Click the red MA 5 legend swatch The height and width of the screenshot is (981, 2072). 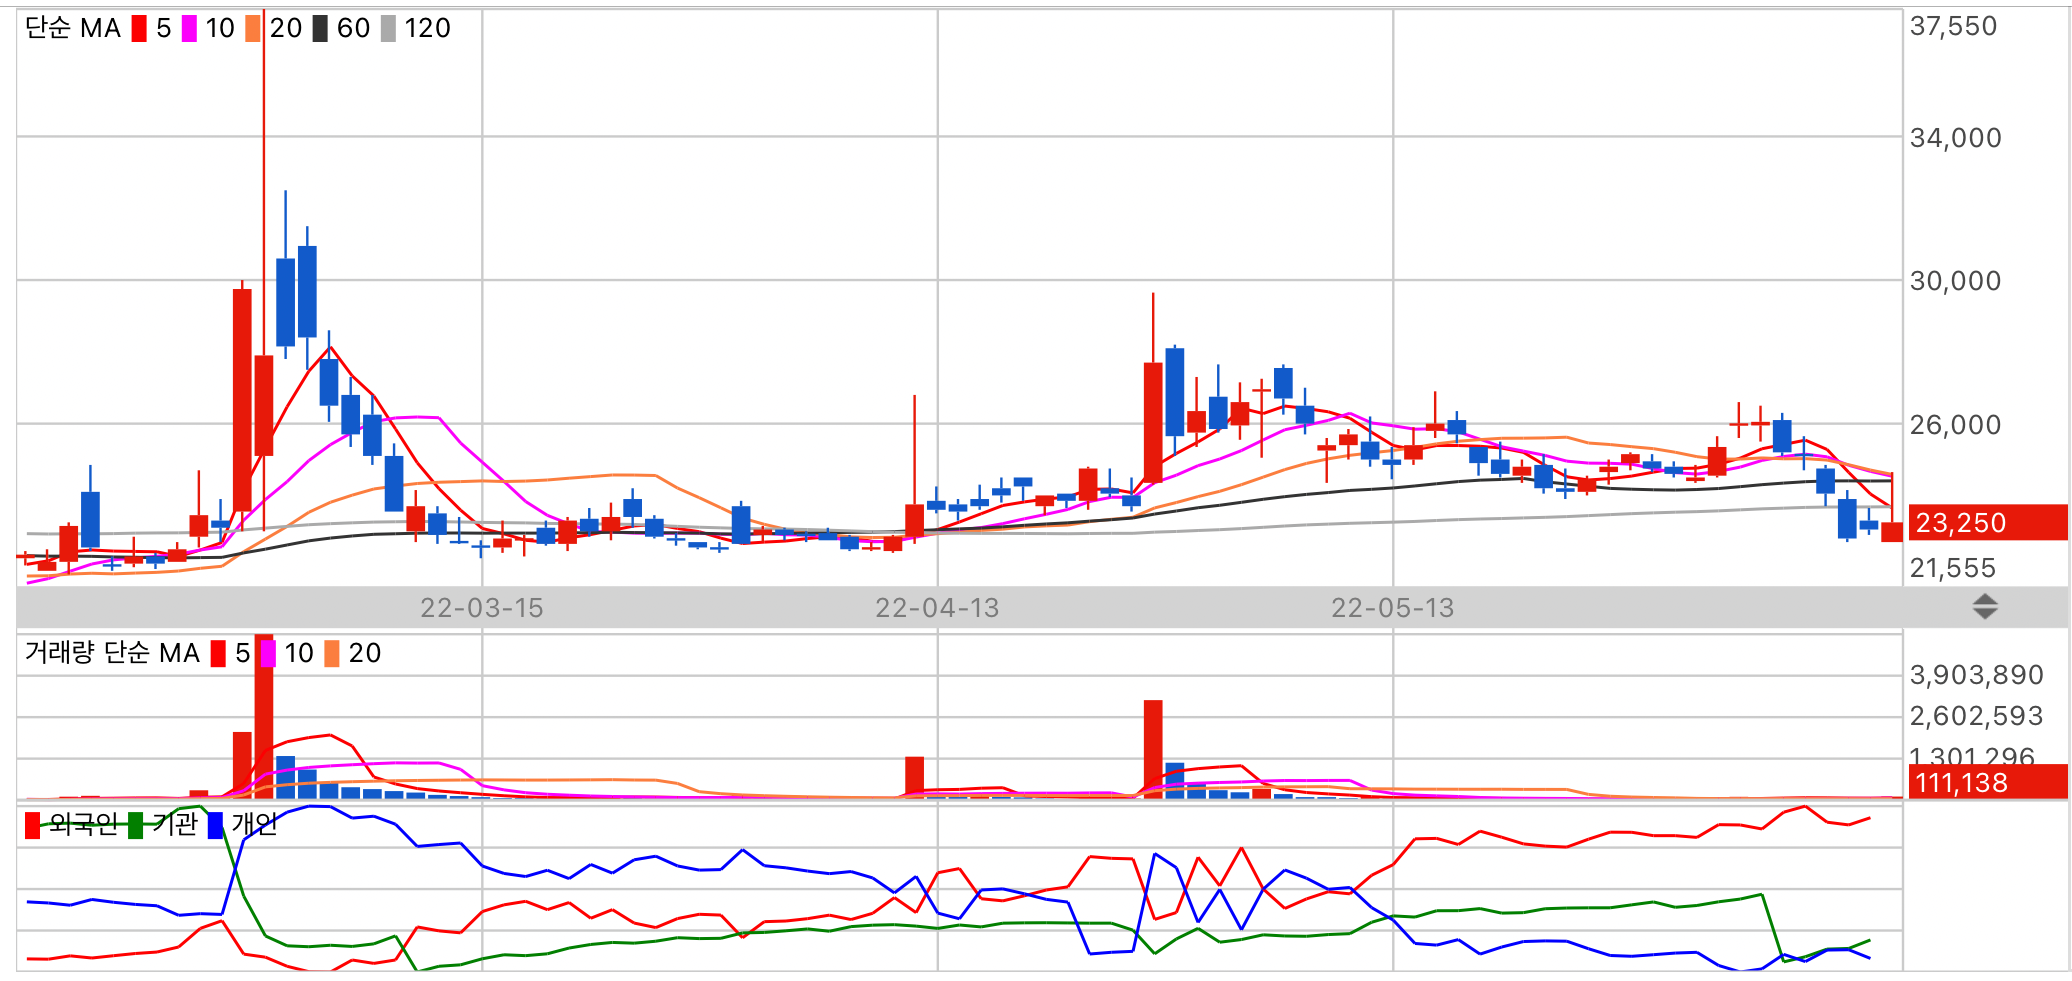click(x=139, y=28)
